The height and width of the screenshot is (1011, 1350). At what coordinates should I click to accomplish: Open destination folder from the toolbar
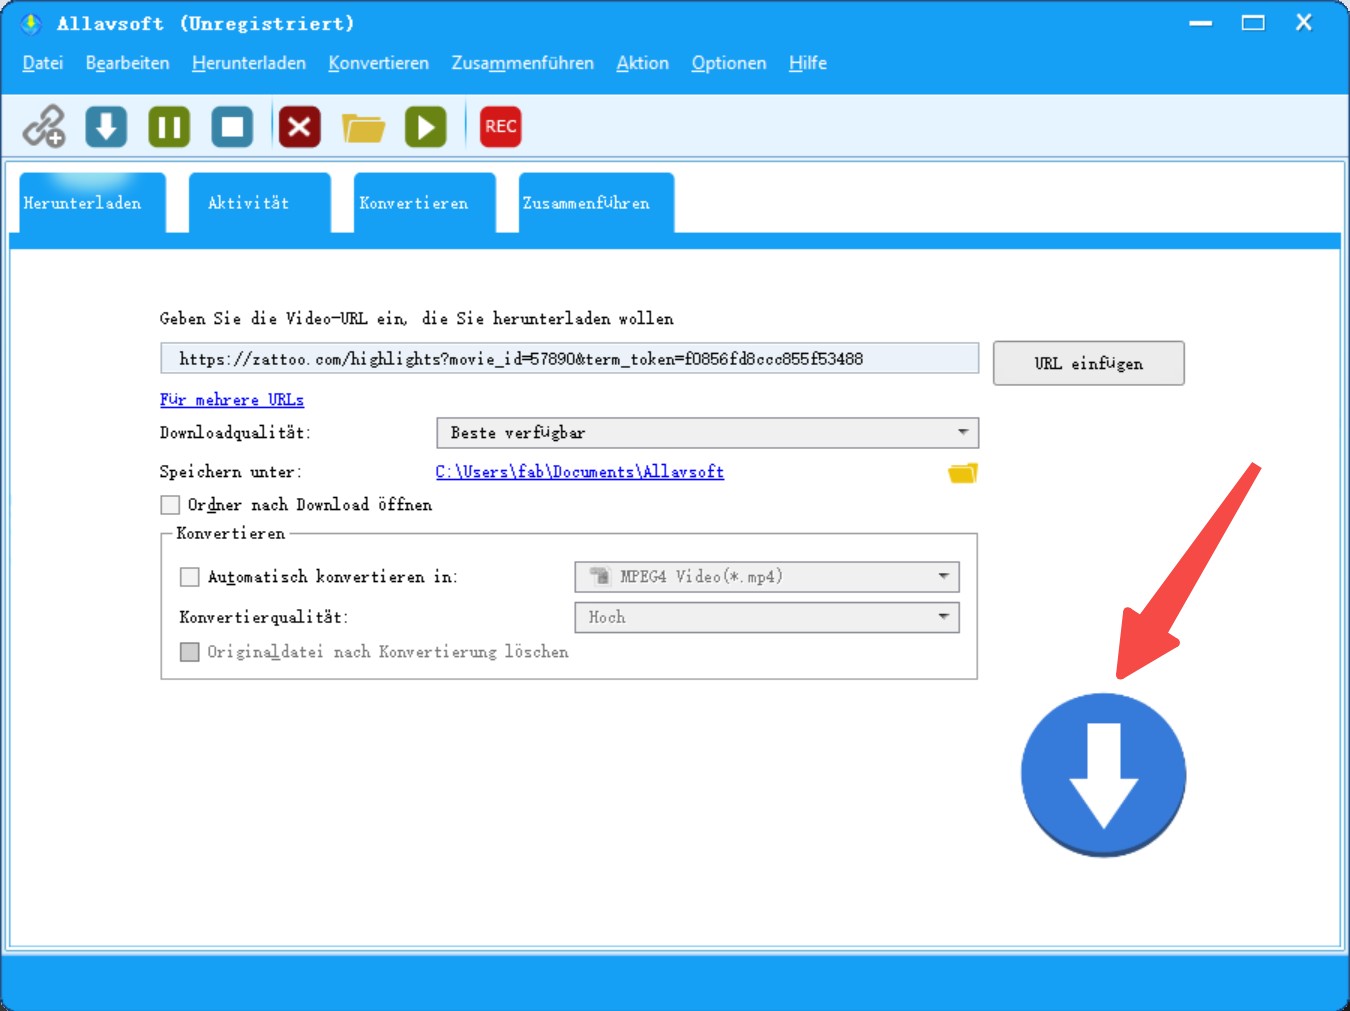tap(363, 127)
